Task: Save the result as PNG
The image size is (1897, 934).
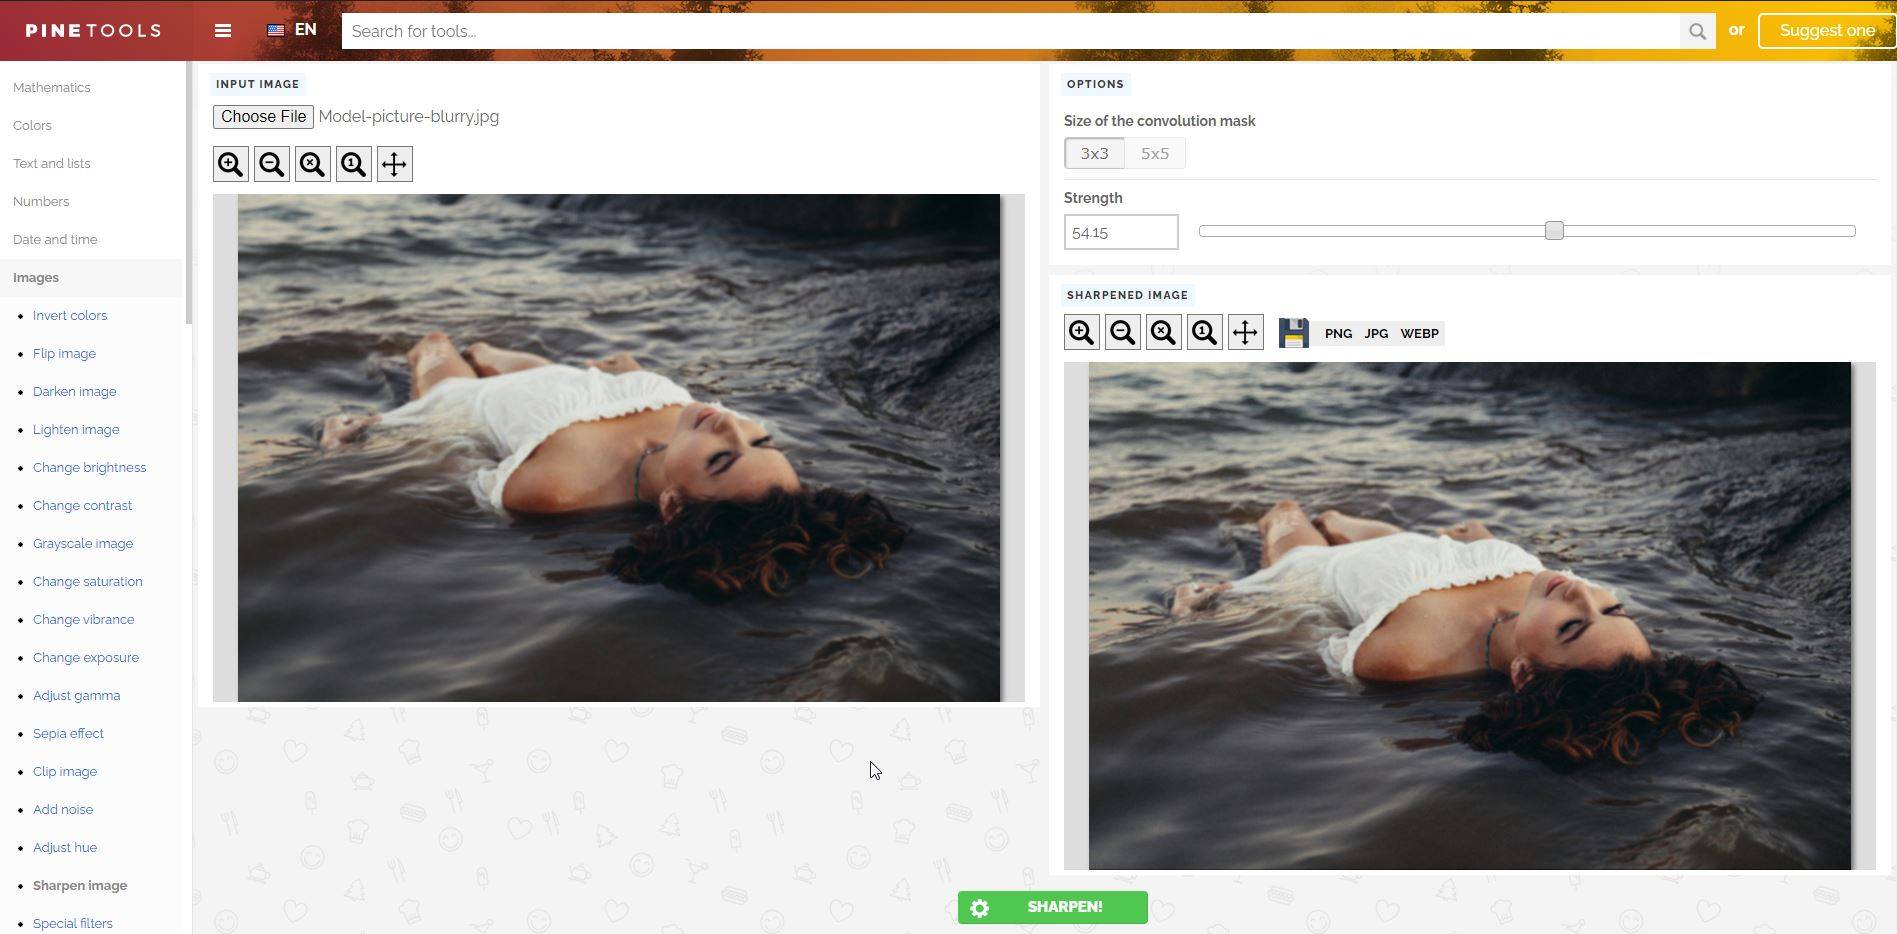Action: coord(1338,333)
